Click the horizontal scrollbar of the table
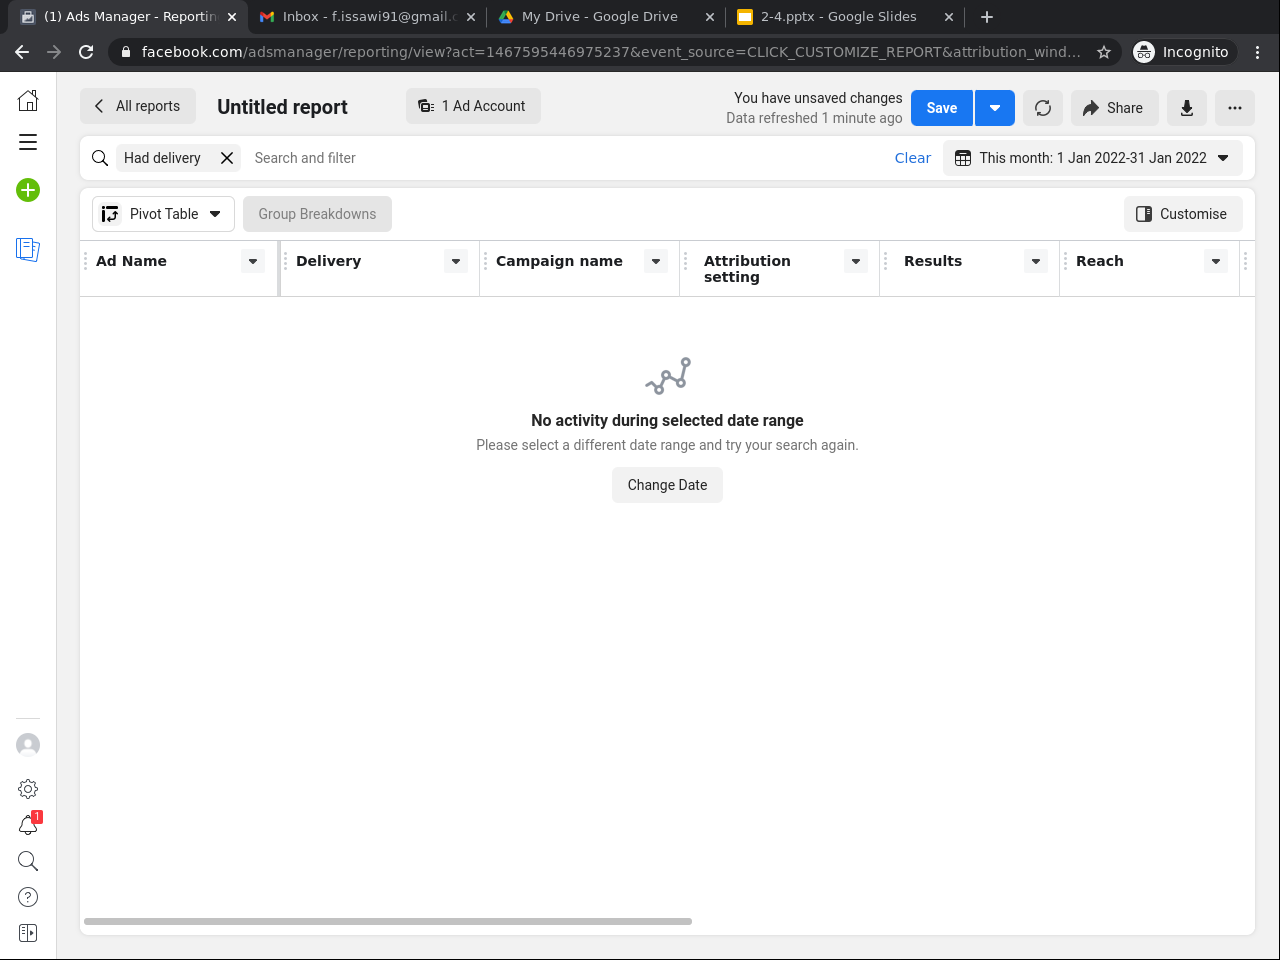Viewport: 1280px width, 960px height. (x=388, y=922)
